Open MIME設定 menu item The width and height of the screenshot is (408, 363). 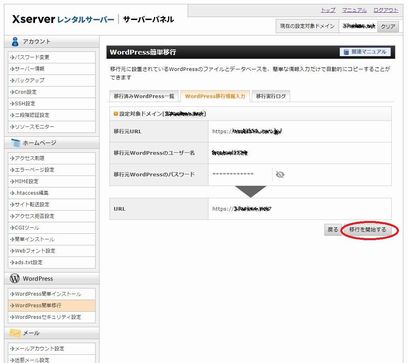(x=52, y=181)
